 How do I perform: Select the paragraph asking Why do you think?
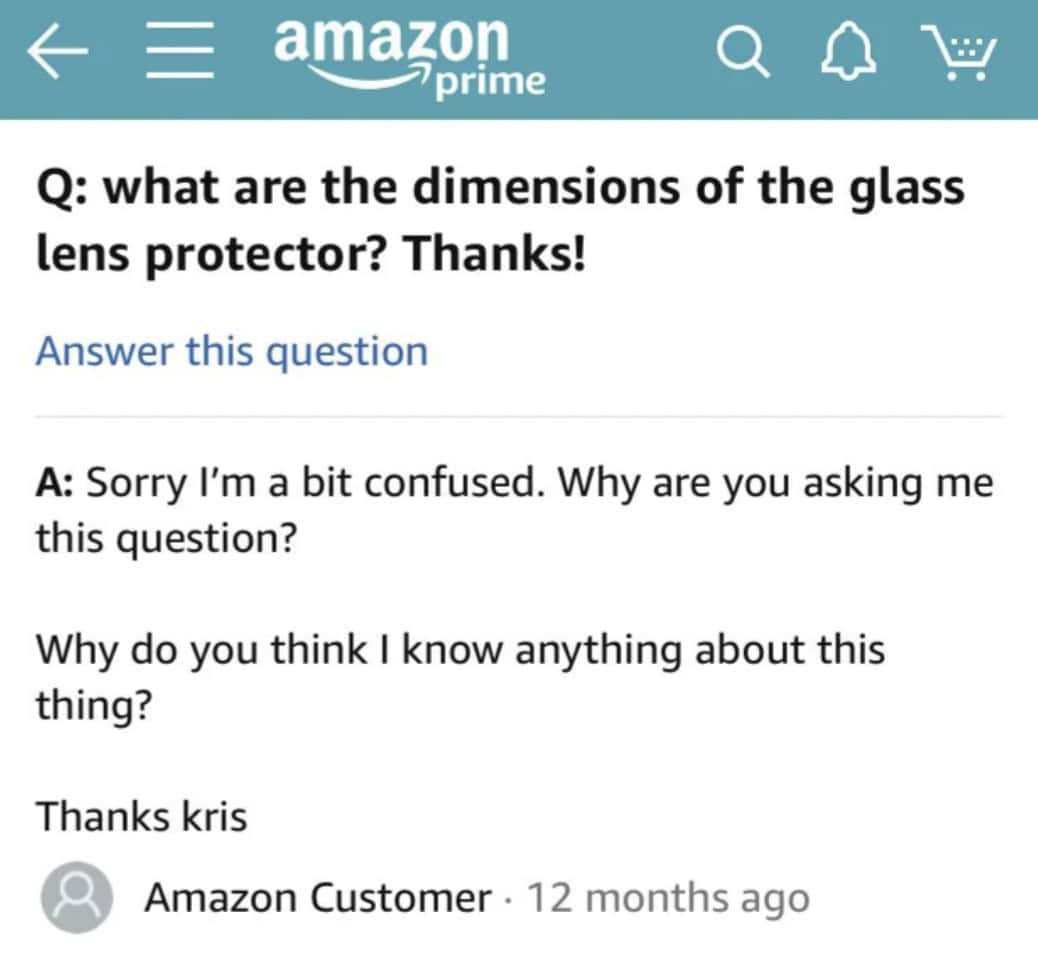tap(460, 676)
